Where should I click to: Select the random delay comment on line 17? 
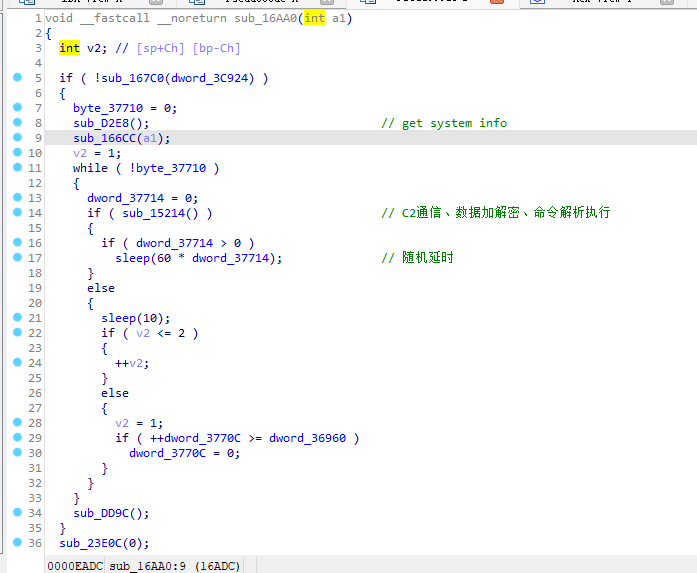tap(417, 257)
